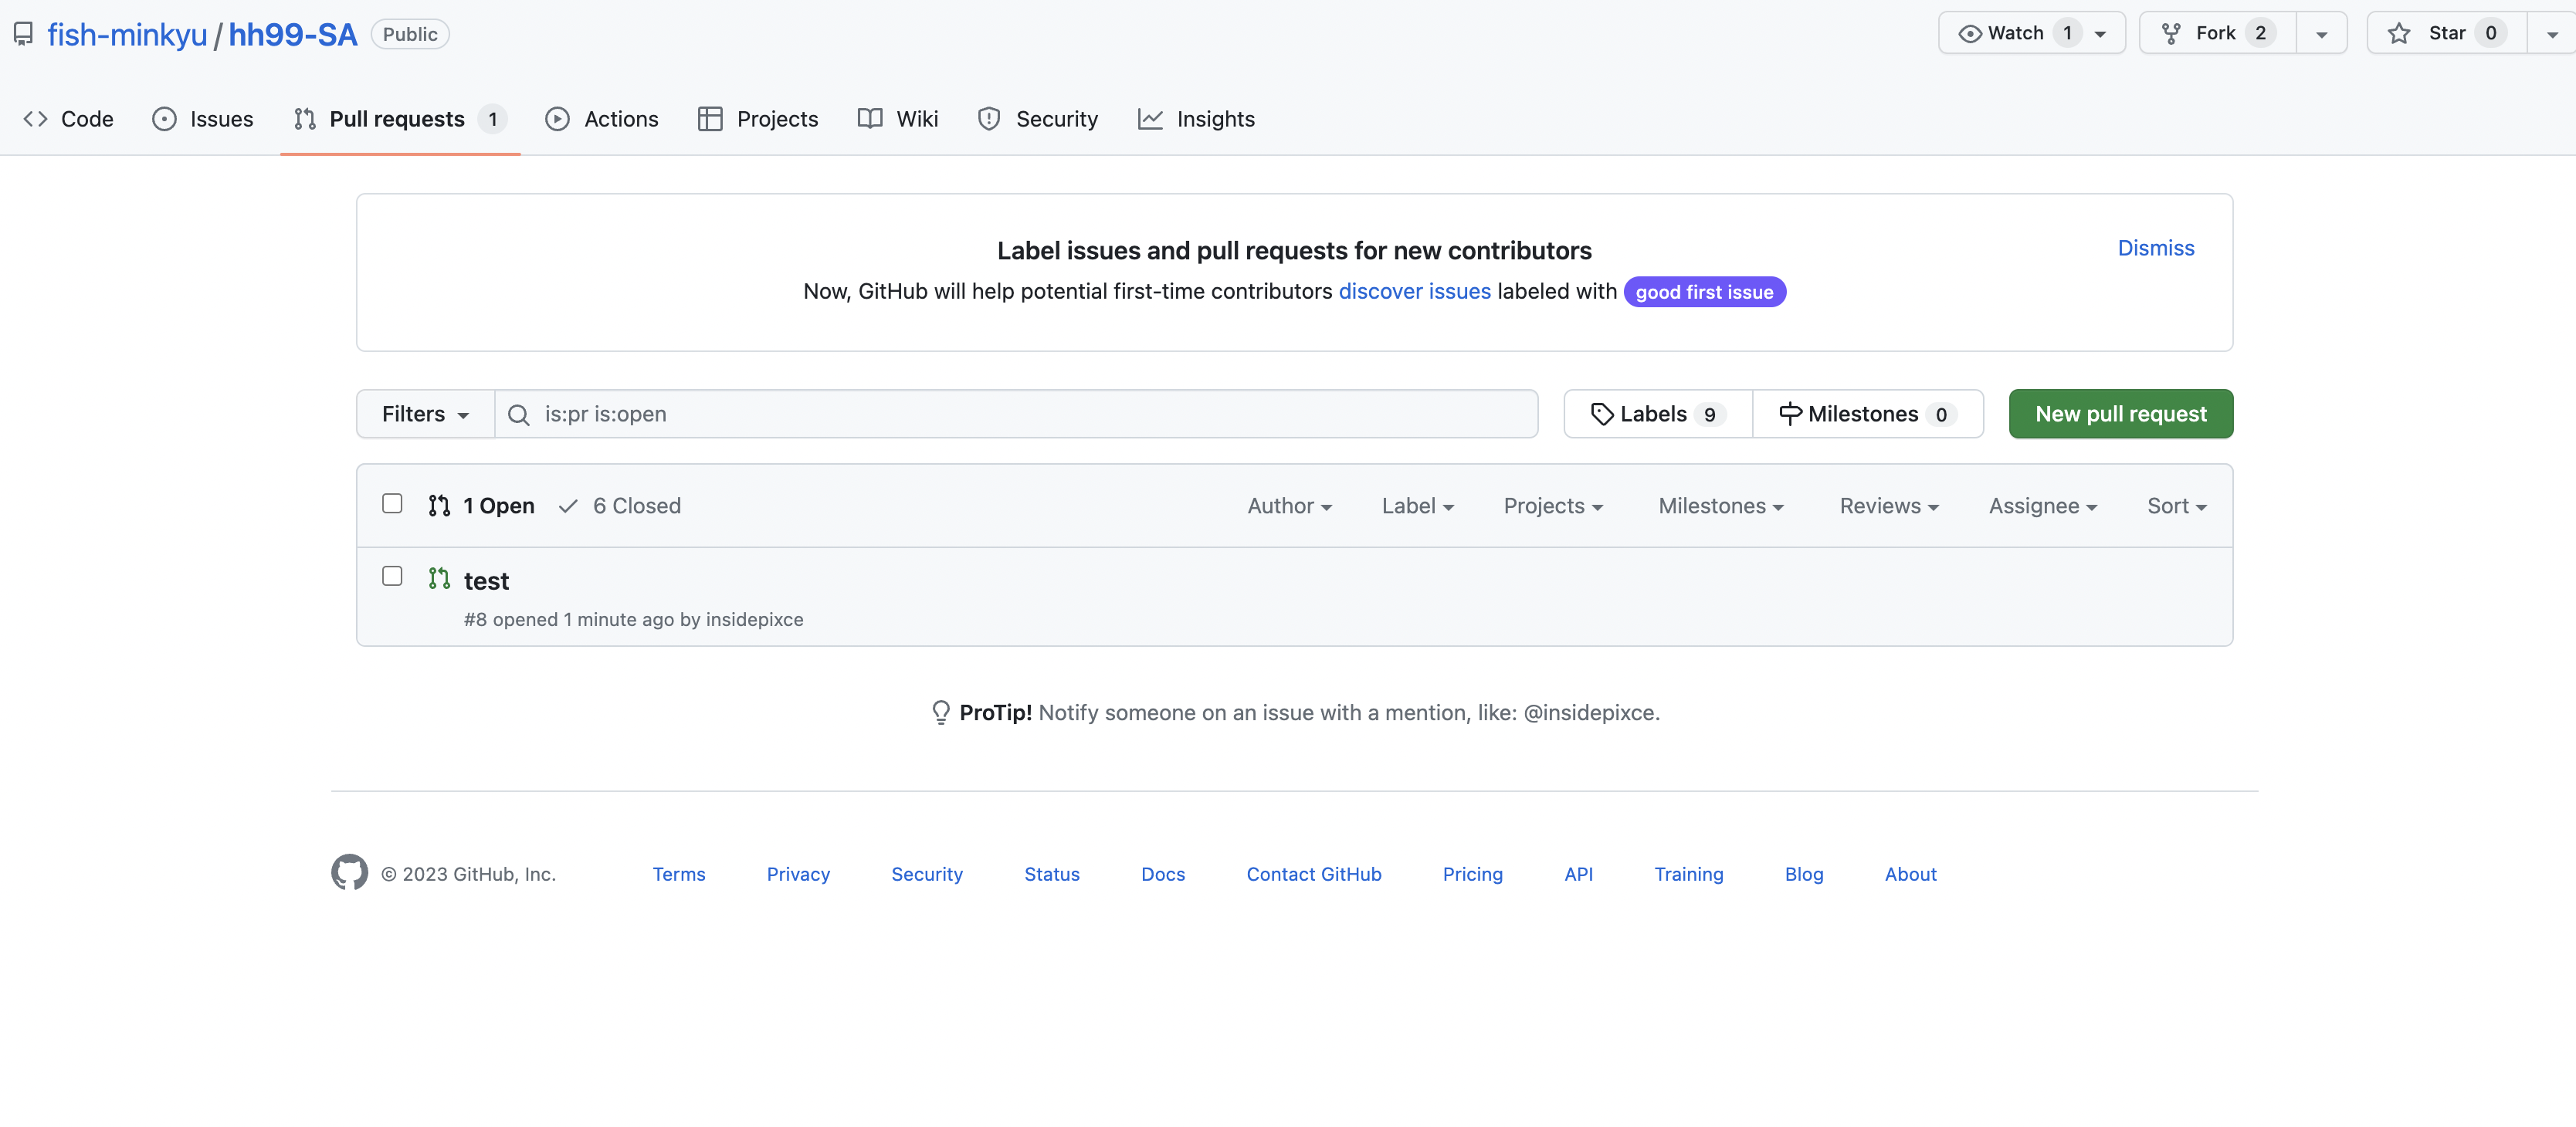Dismiss the new contributors label banner
The height and width of the screenshot is (1127, 2576).
[x=2155, y=248]
